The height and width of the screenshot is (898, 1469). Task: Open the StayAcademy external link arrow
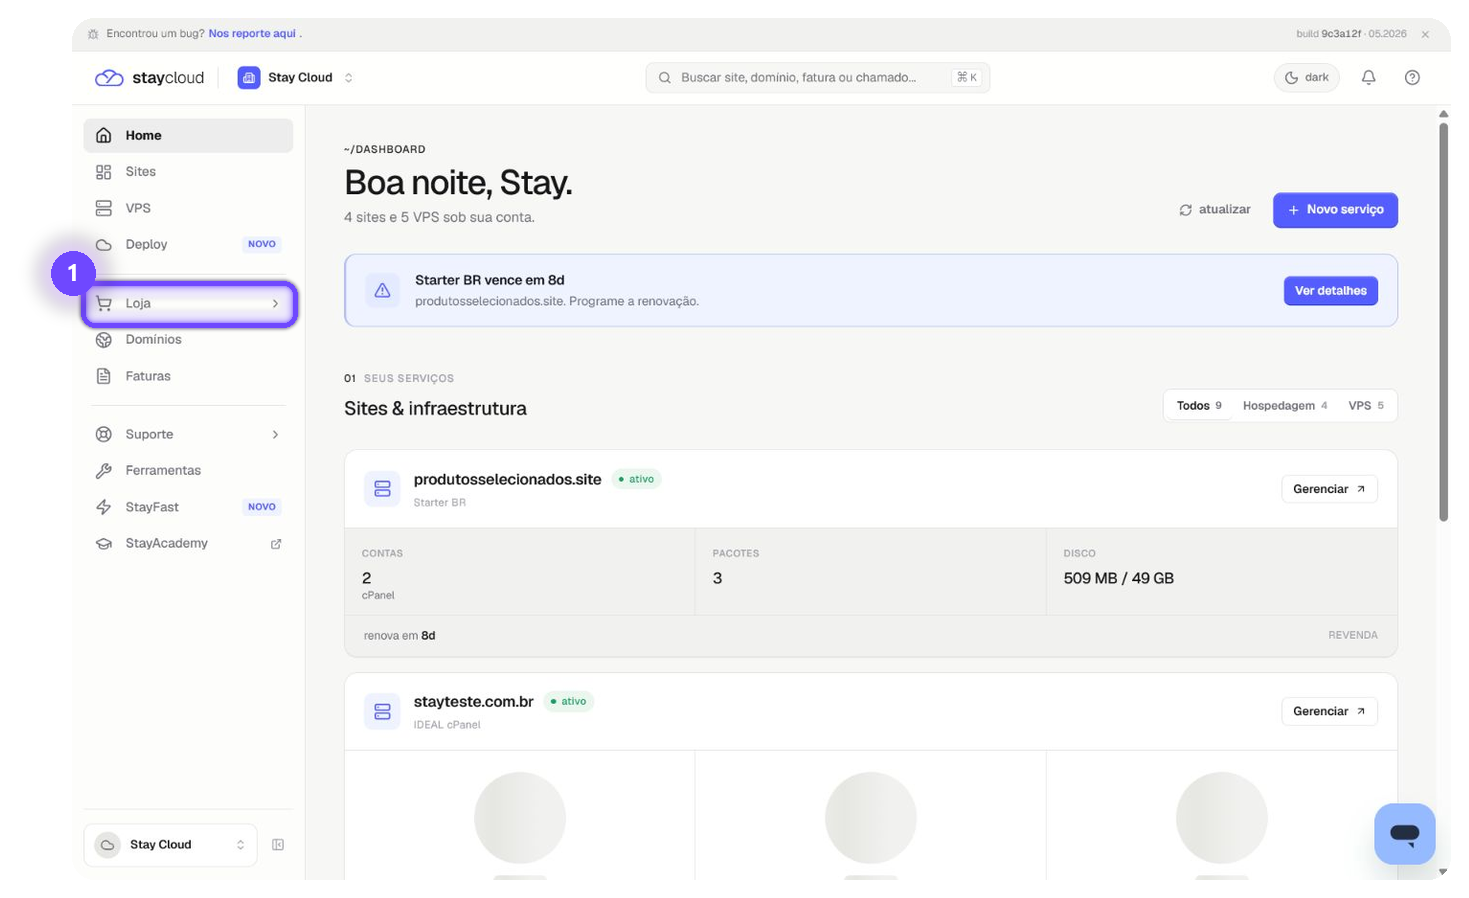pos(276,544)
